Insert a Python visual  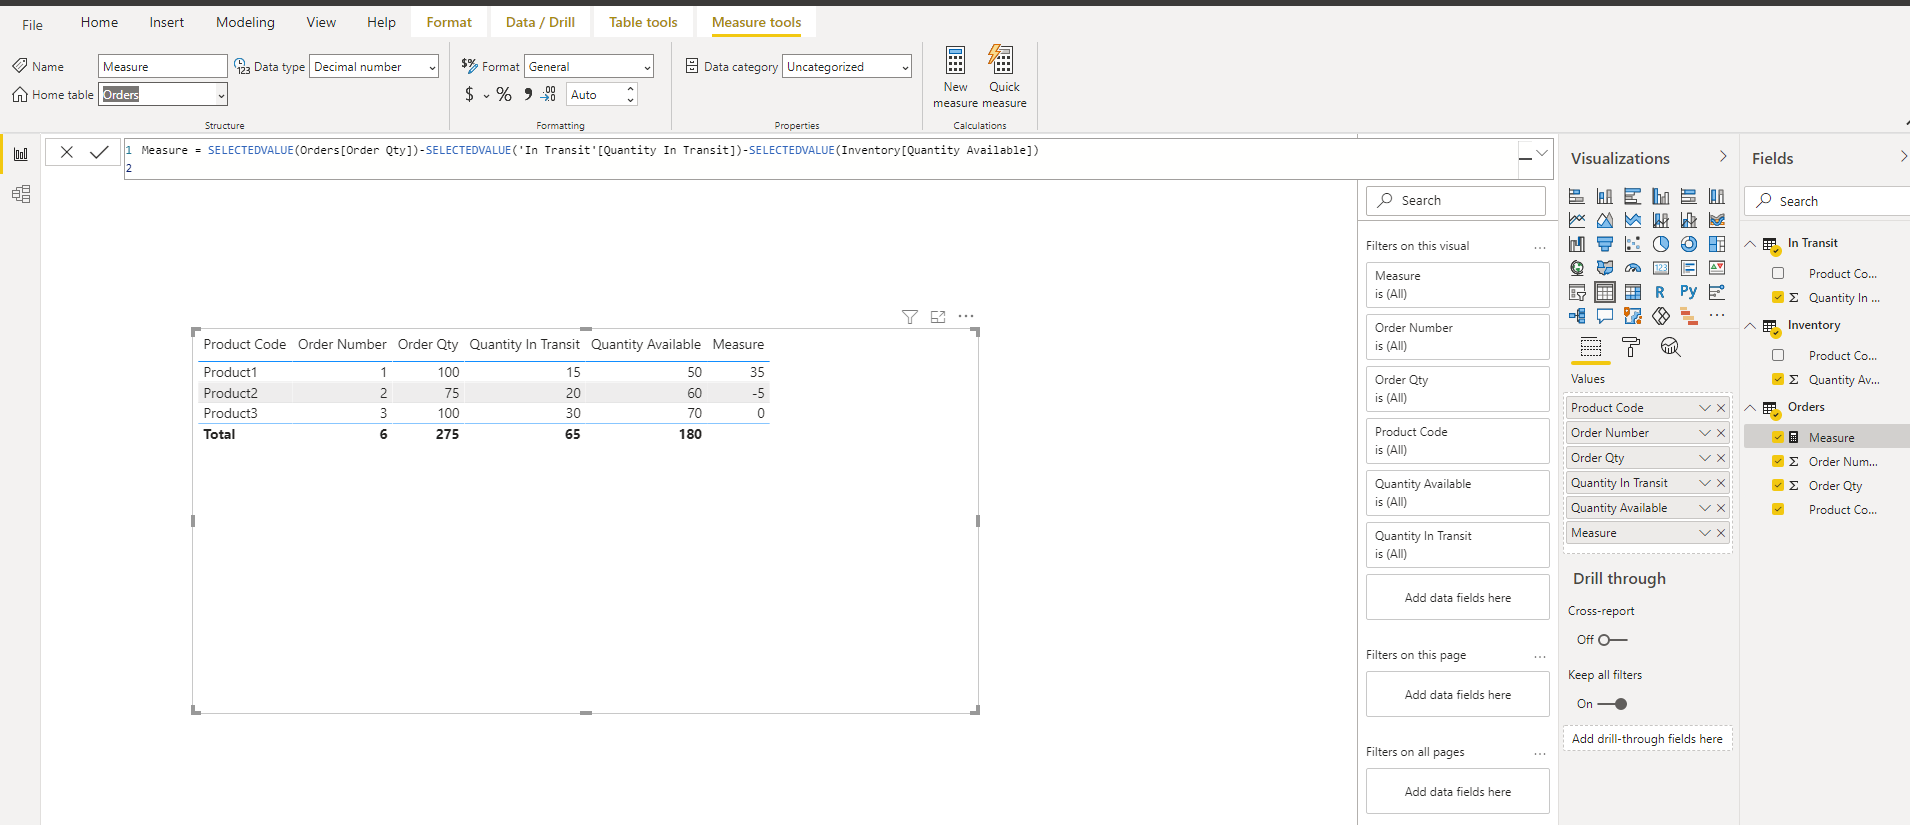[1688, 292]
